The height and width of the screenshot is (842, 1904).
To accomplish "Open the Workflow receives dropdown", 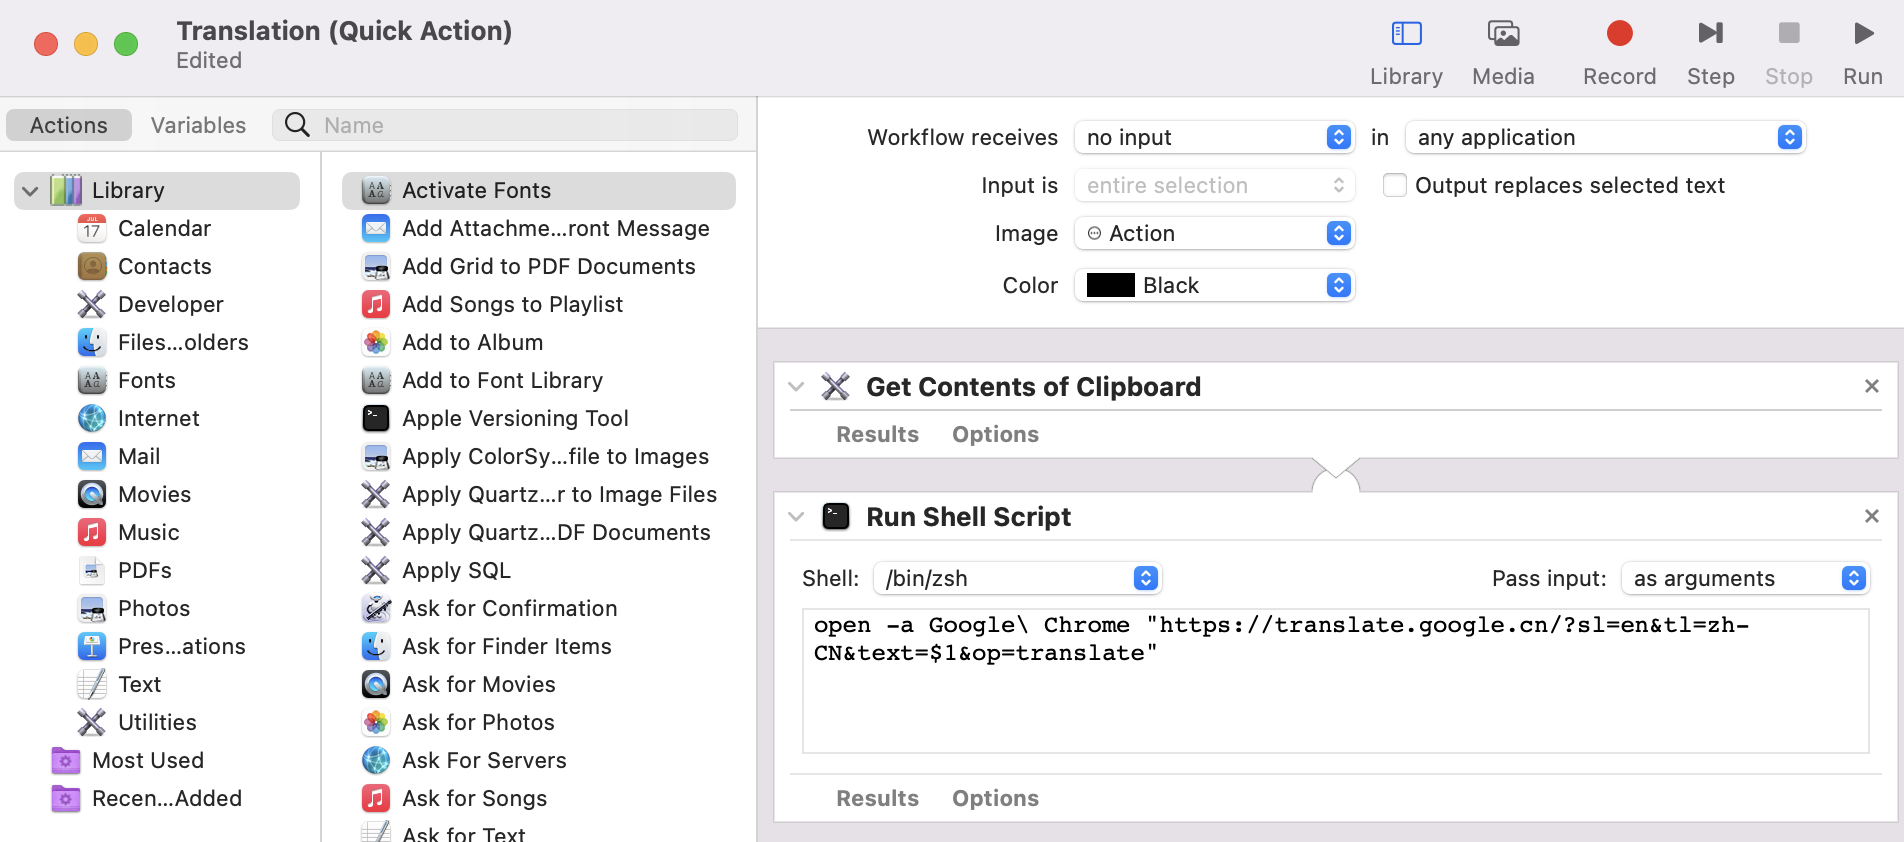I will (x=1214, y=137).
